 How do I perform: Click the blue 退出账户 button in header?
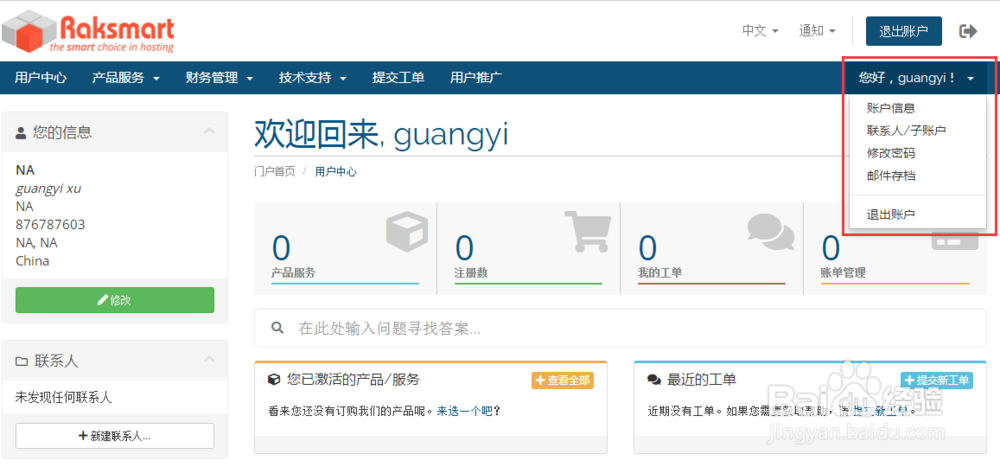pos(903,31)
